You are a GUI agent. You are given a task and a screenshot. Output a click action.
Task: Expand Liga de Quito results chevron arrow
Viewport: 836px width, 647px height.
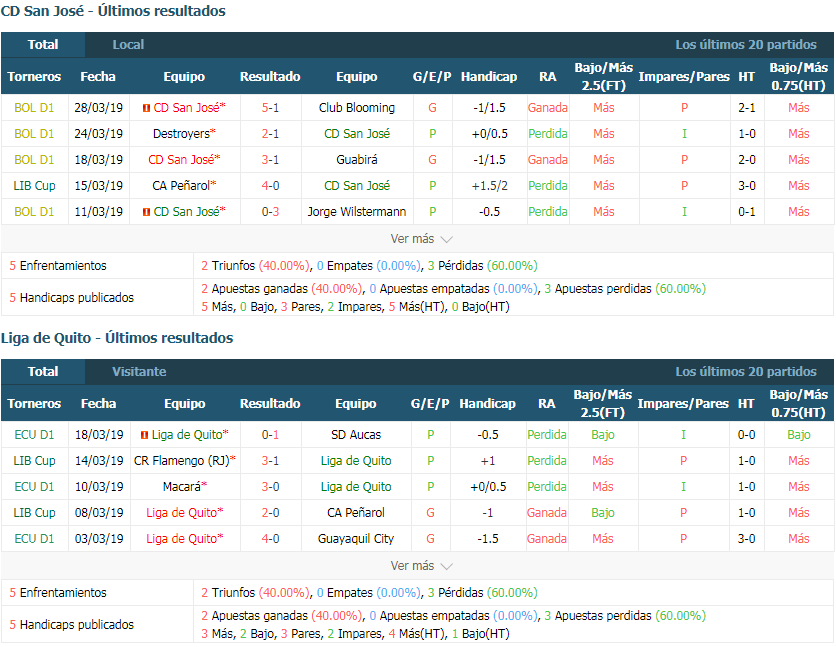pos(447,567)
